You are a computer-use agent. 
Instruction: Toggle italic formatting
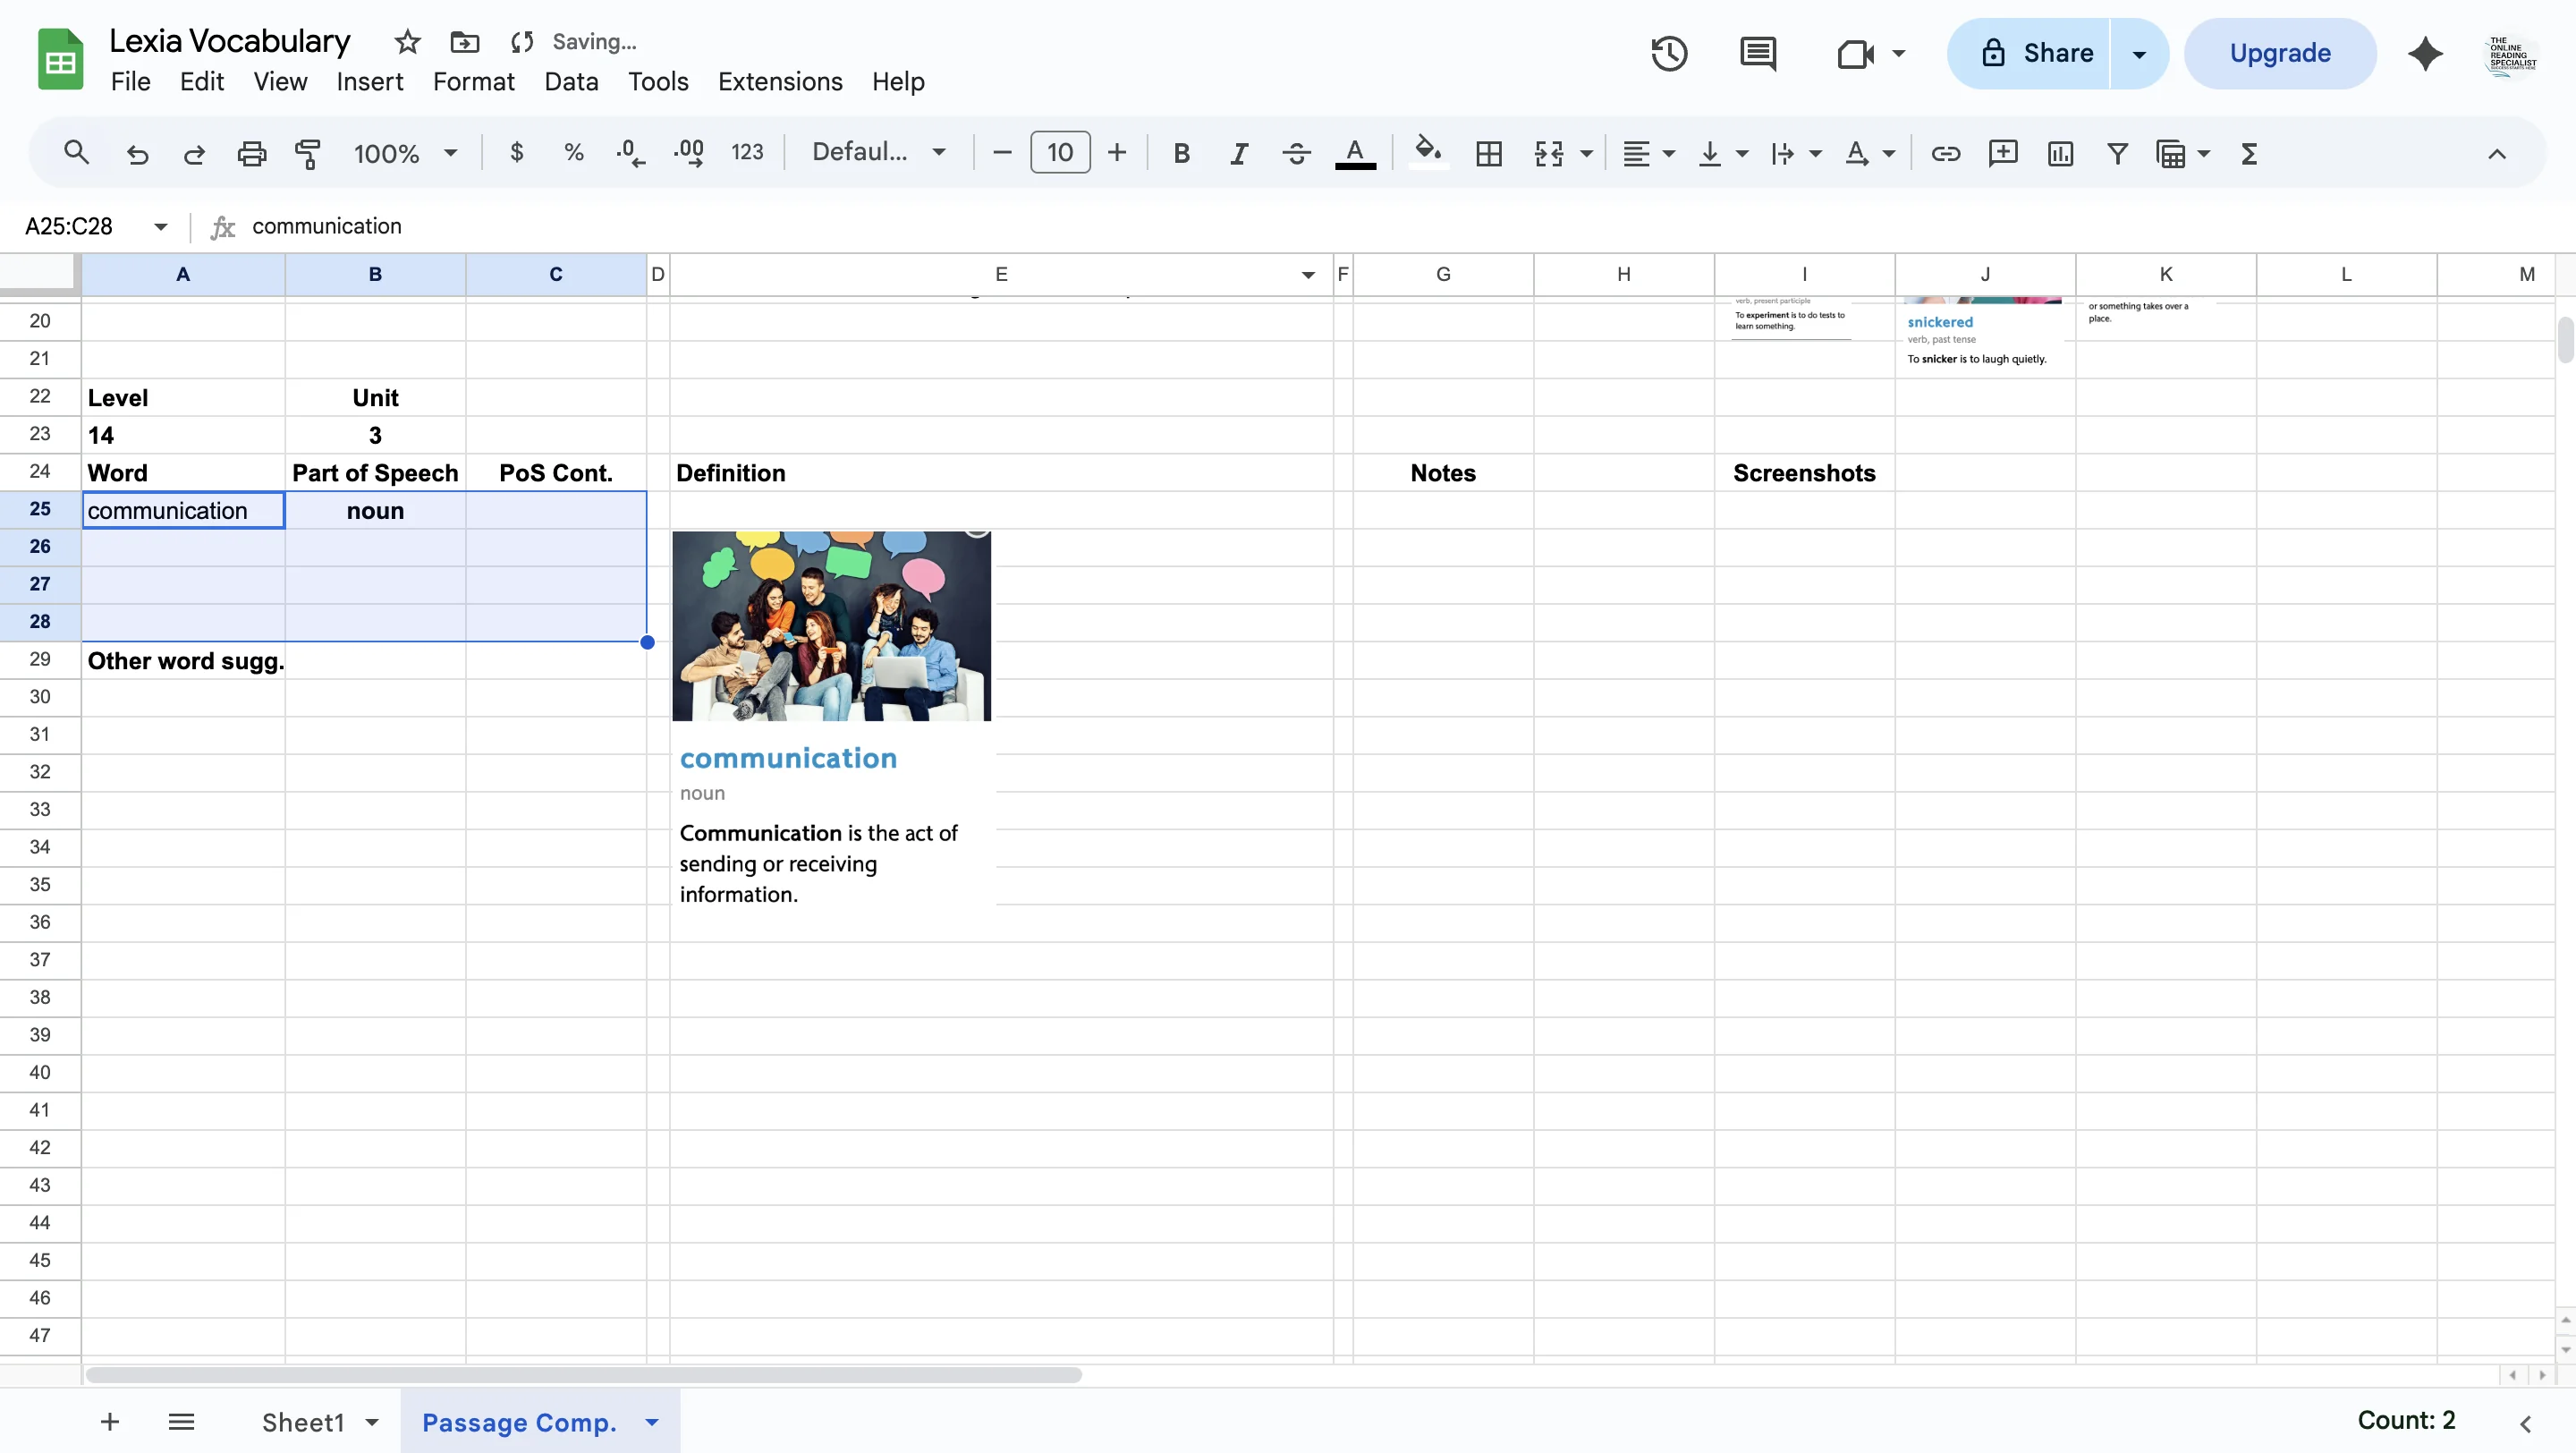(1238, 153)
